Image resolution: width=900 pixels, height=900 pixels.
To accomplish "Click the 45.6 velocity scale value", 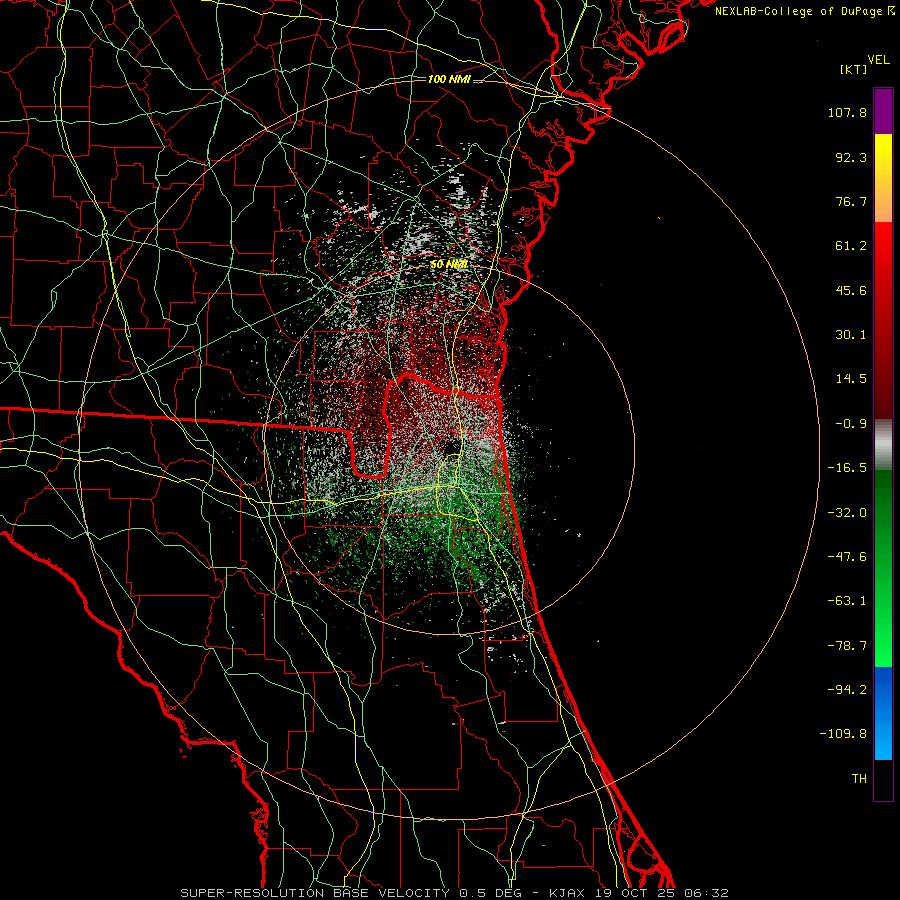I will point(851,290).
